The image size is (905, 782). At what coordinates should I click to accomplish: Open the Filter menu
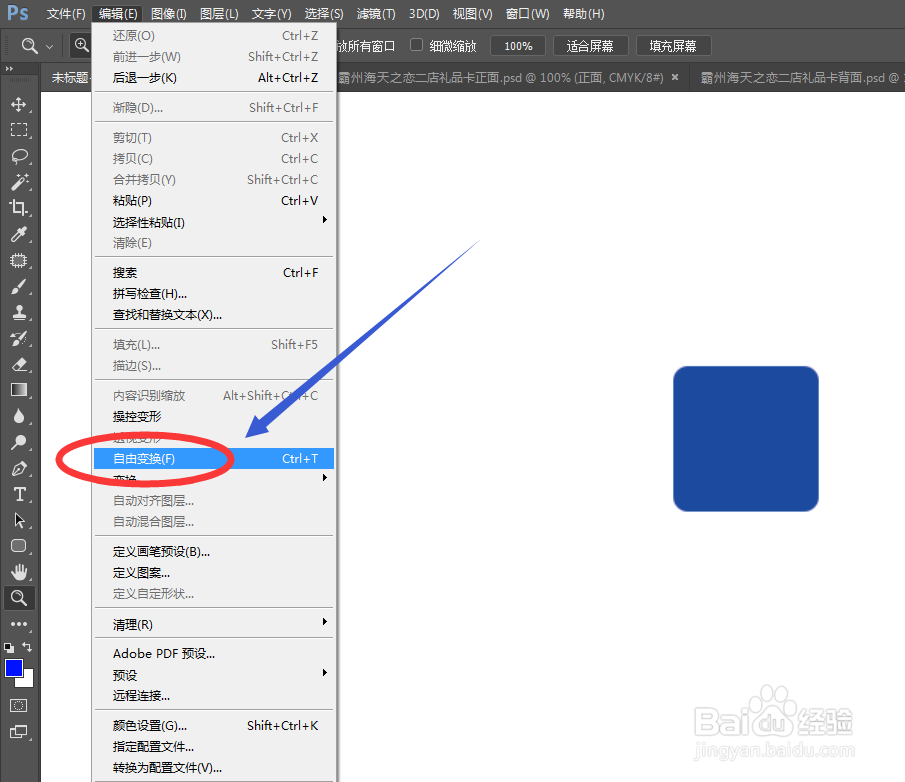[376, 14]
